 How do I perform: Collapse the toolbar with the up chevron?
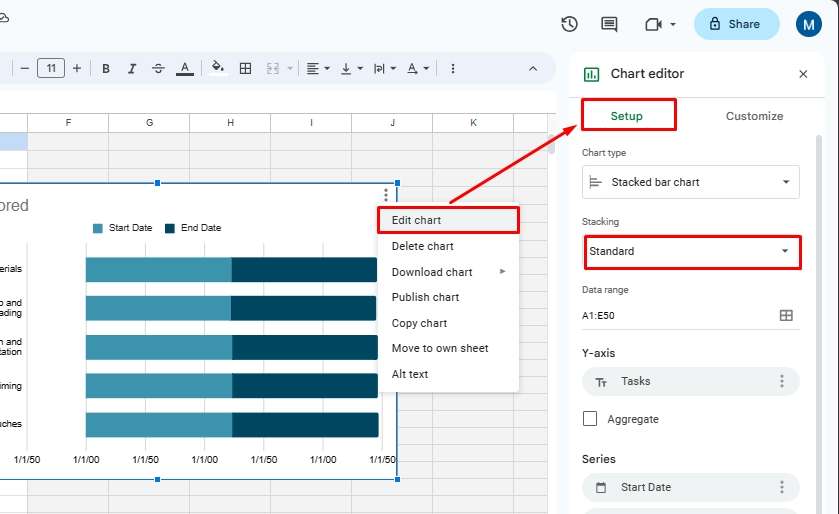(x=533, y=68)
